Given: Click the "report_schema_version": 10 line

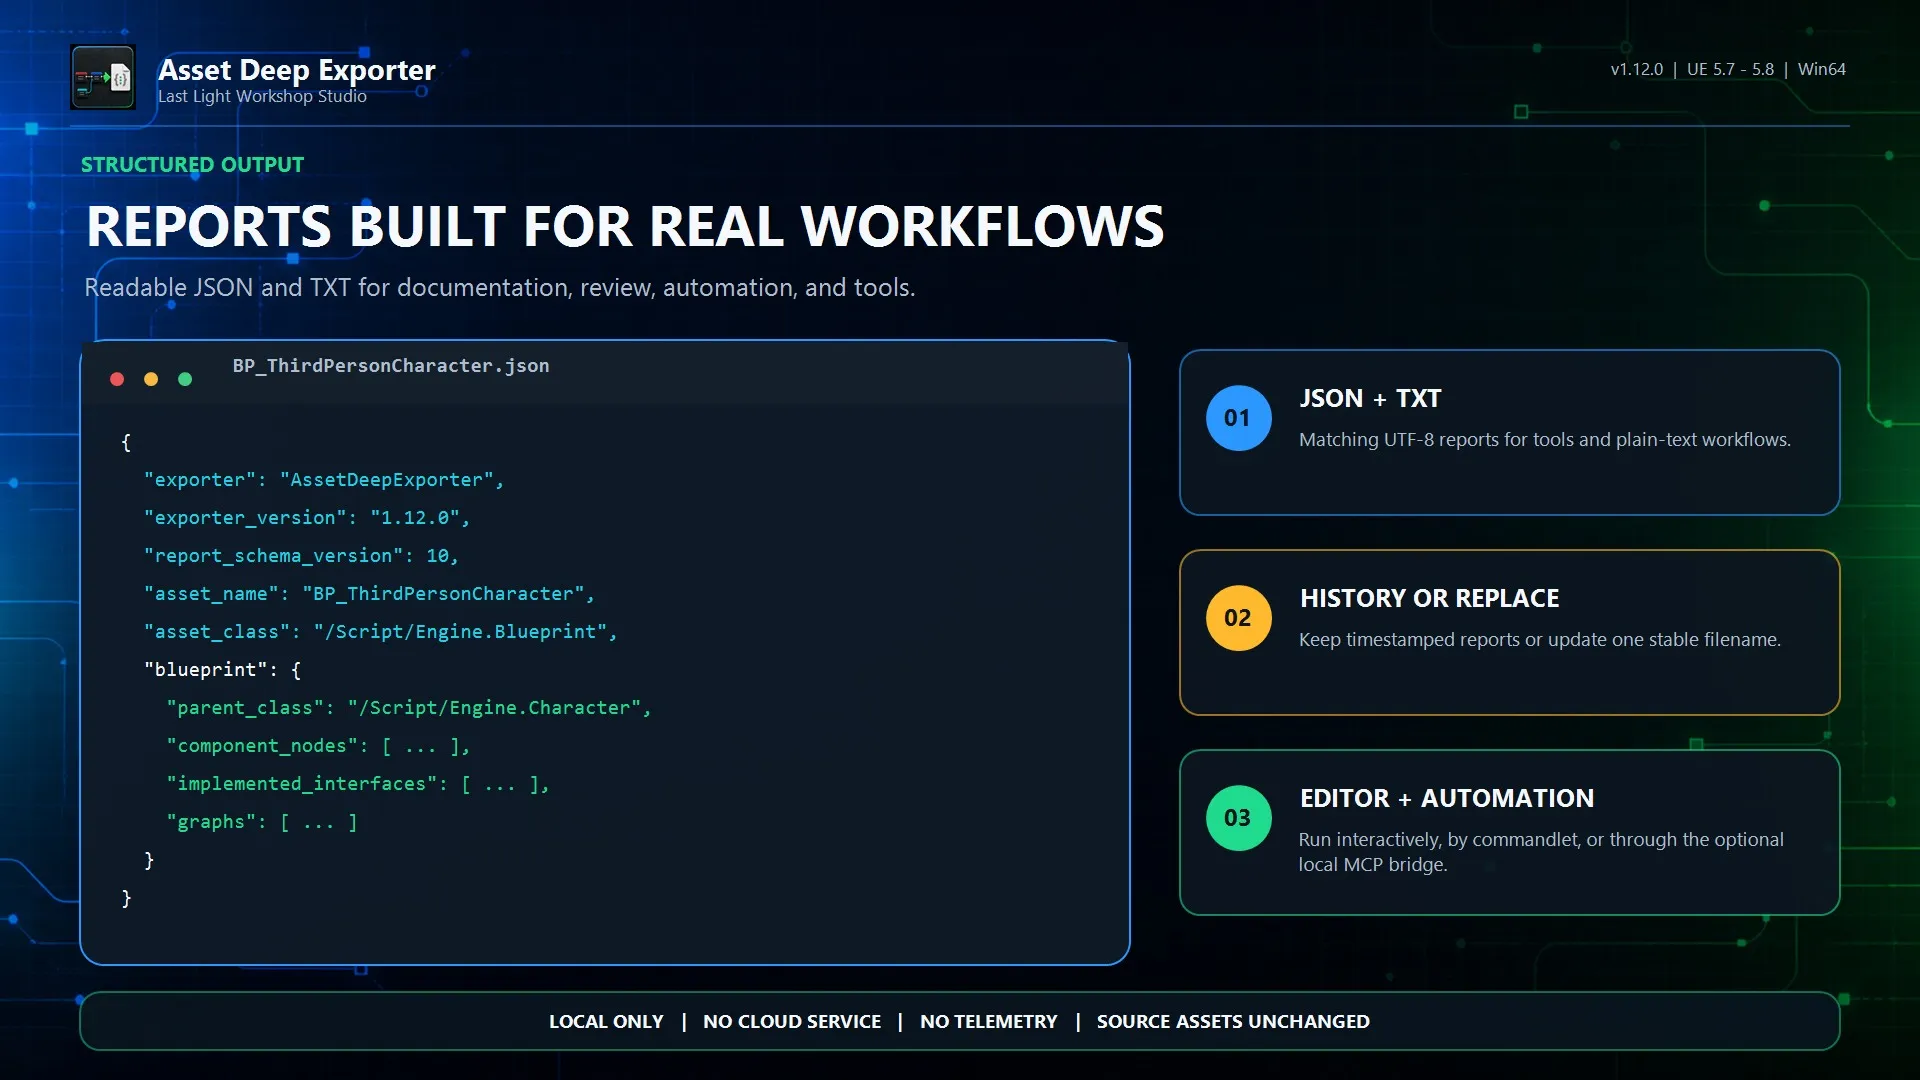Looking at the screenshot, I should 301,556.
